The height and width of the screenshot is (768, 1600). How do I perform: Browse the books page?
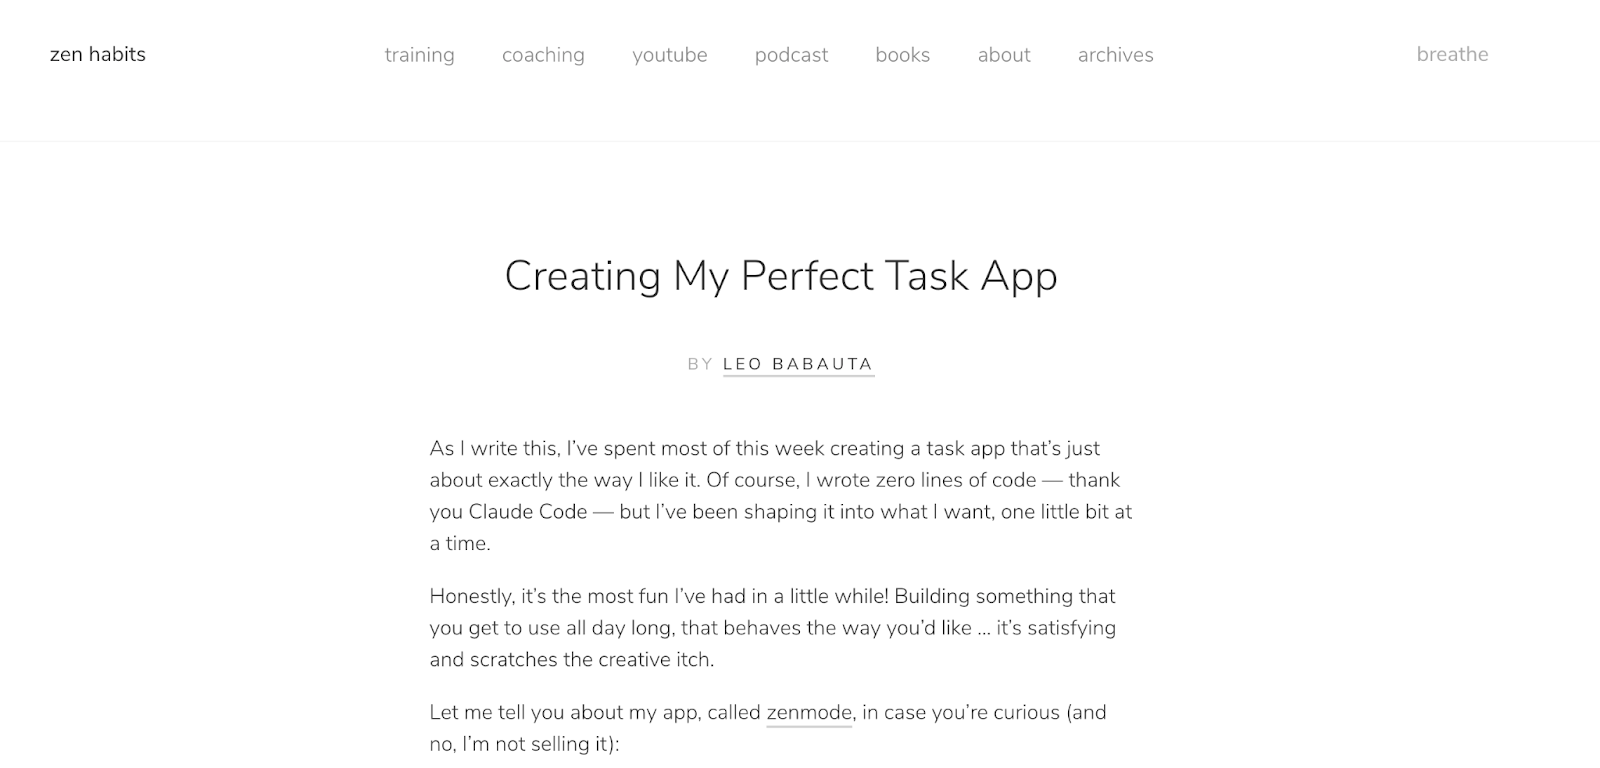(x=902, y=56)
